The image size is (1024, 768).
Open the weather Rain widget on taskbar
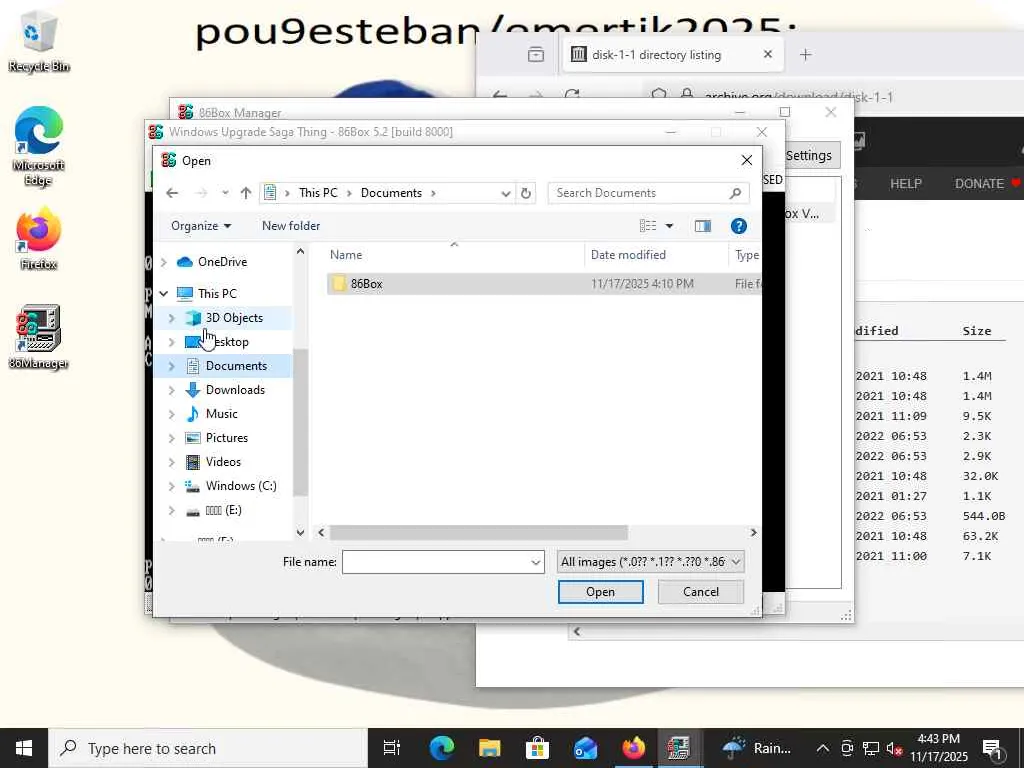(x=756, y=748)
